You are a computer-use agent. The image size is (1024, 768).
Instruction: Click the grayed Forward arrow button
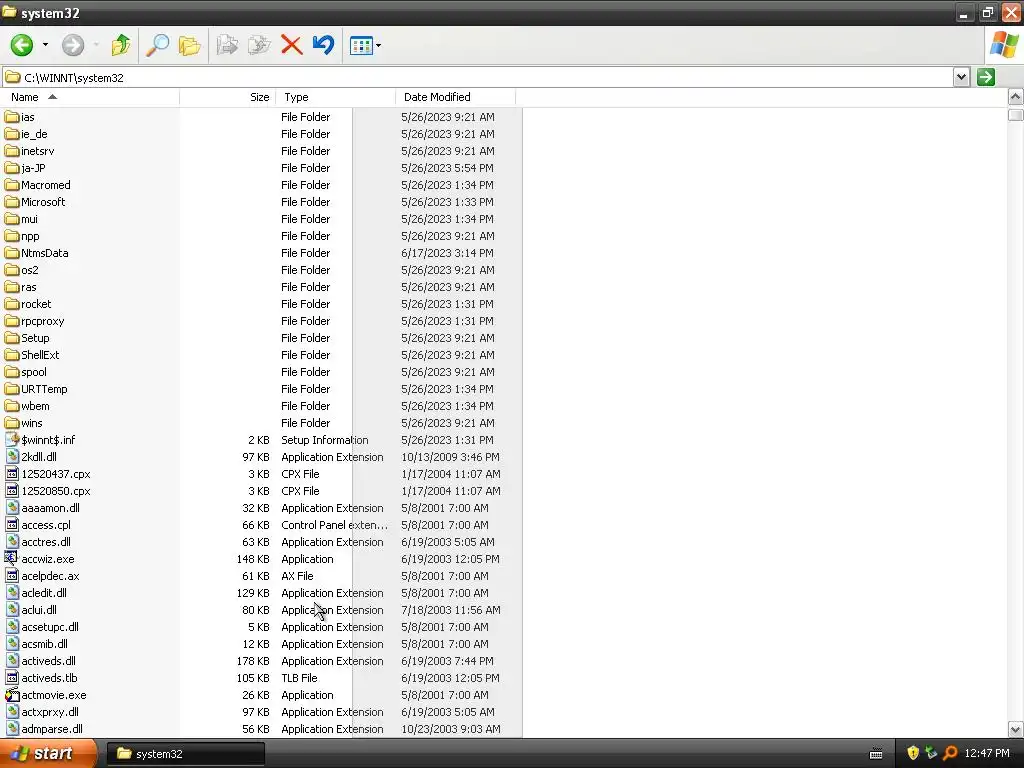click(x=72, y=45)
